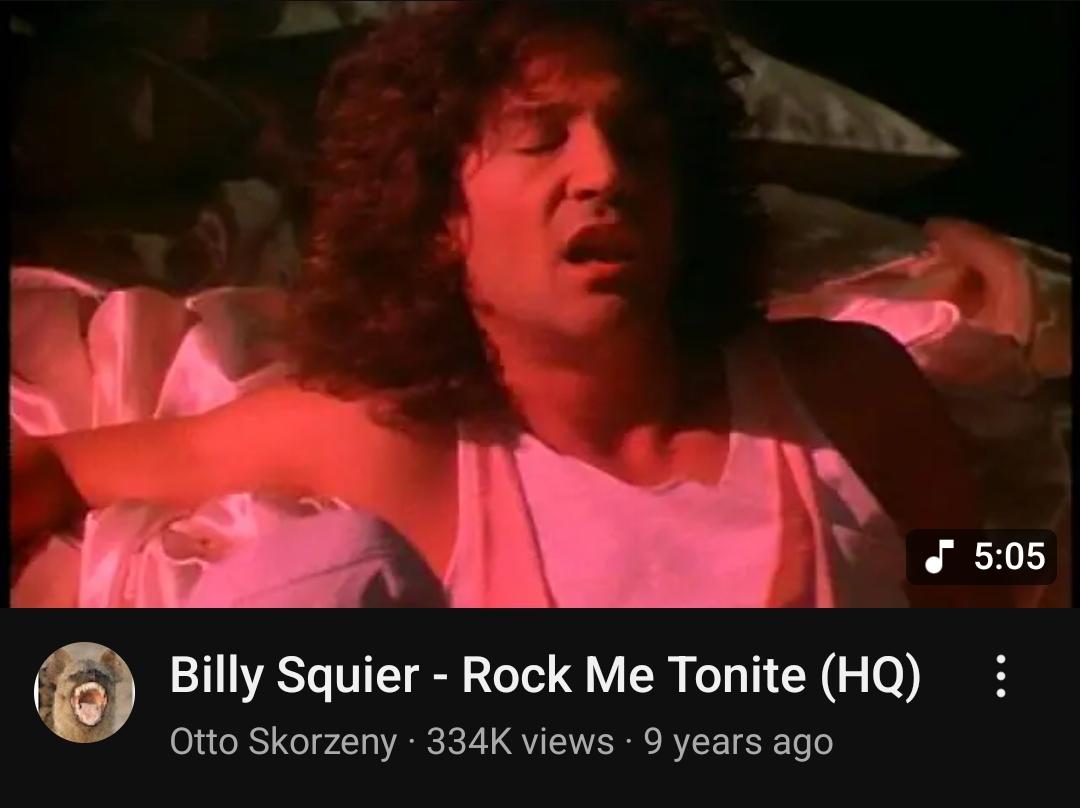The image size is (1080, 808).
Task: Click the 5:05 duration badge
Action: 981,557
